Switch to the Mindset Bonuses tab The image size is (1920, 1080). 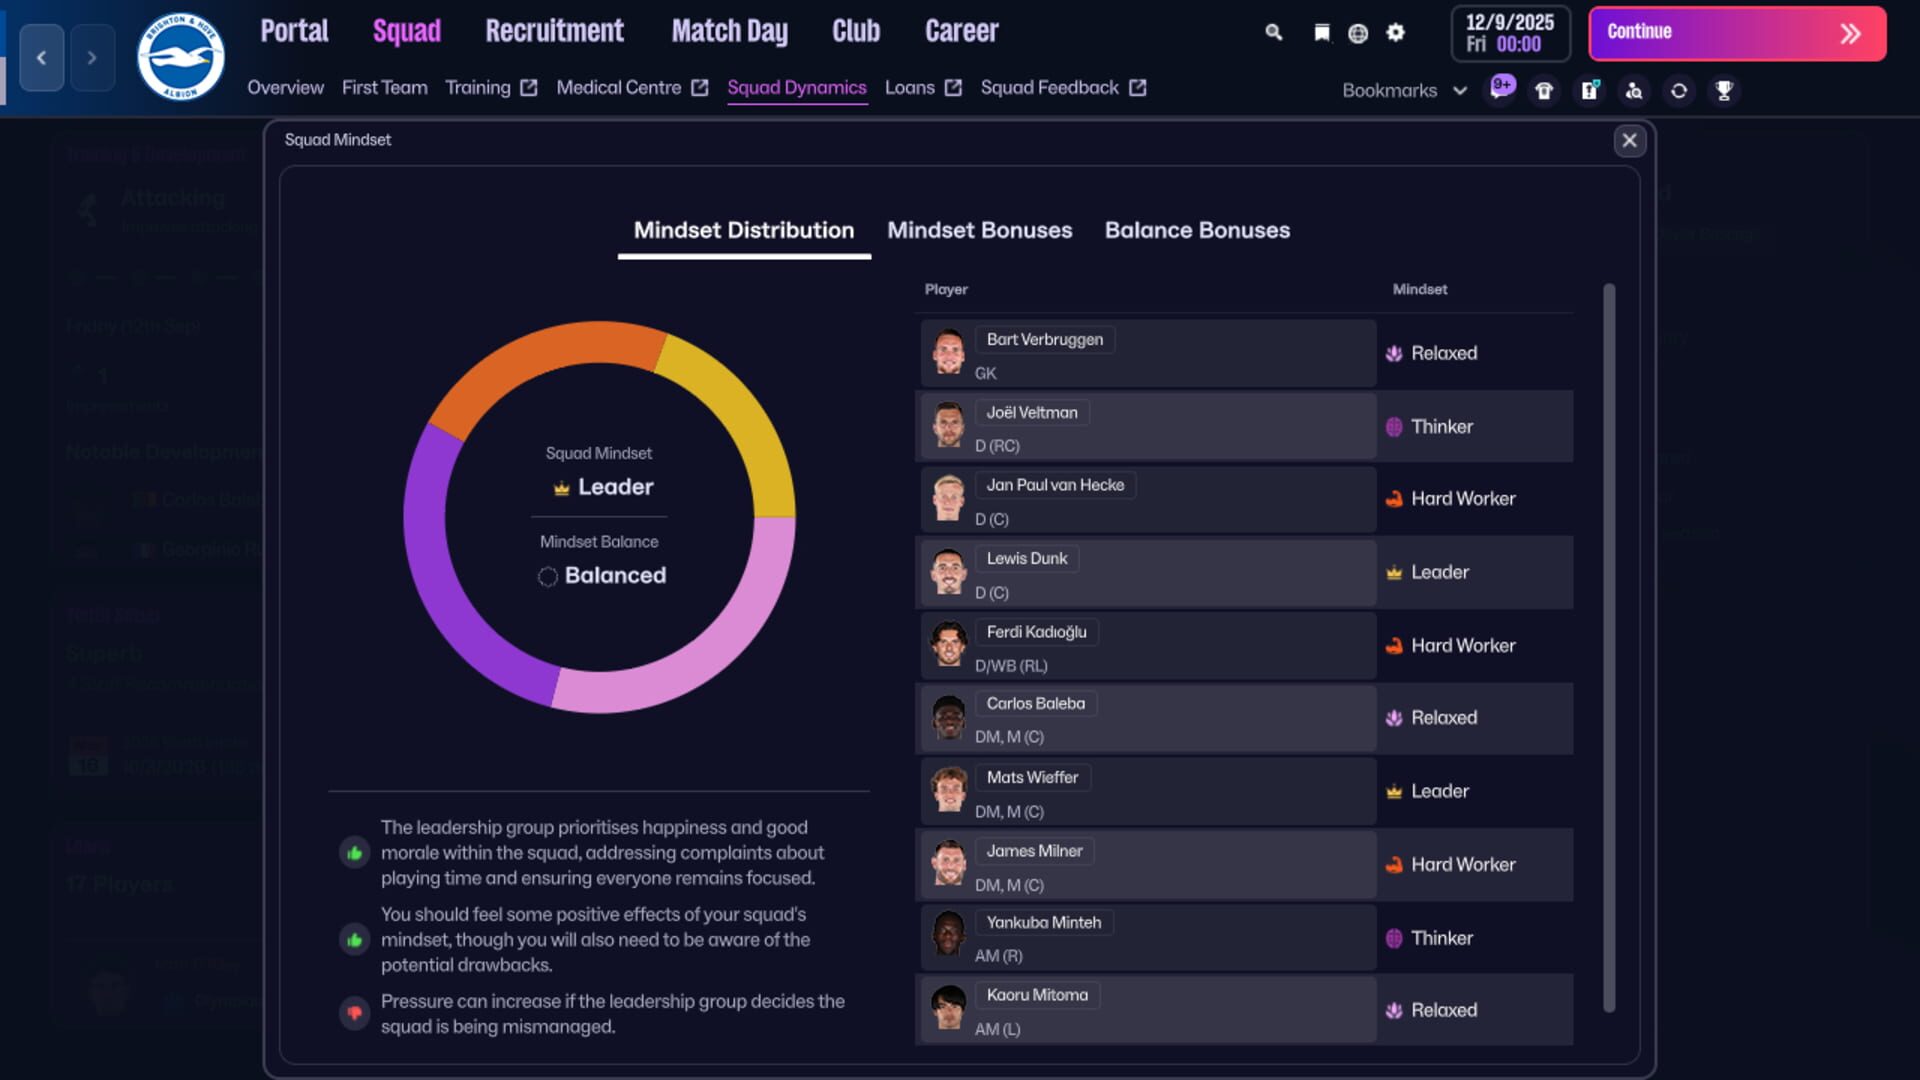click(980, 230)
